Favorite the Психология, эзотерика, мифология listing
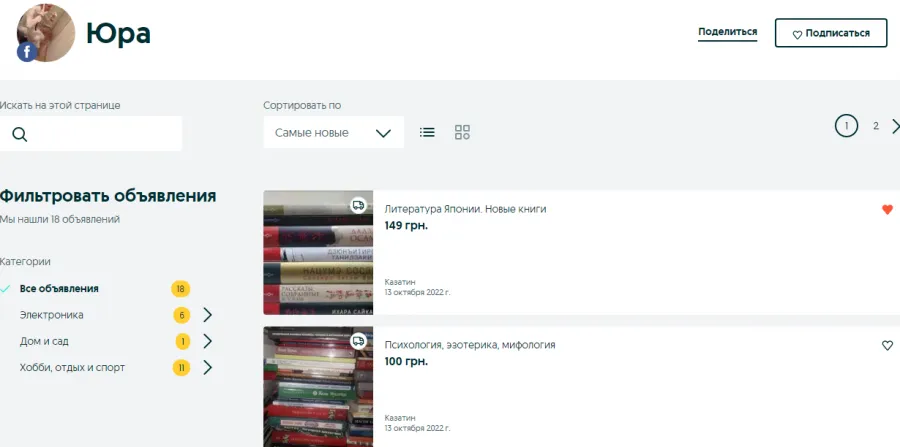 point(887,345)
